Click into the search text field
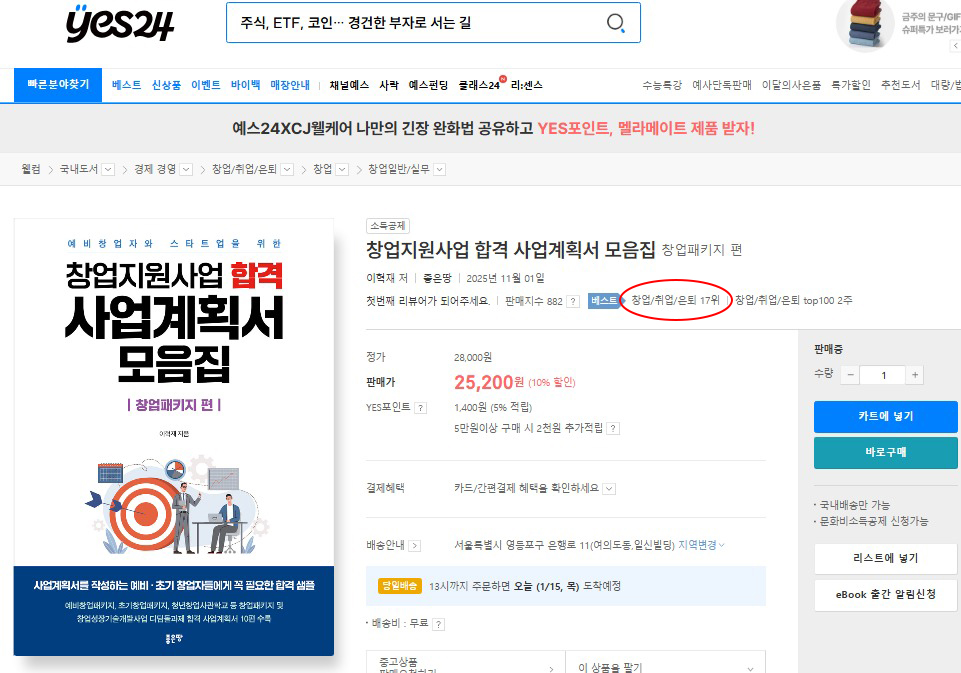Screen dimensions: 961x673 (x=410, y=23)
